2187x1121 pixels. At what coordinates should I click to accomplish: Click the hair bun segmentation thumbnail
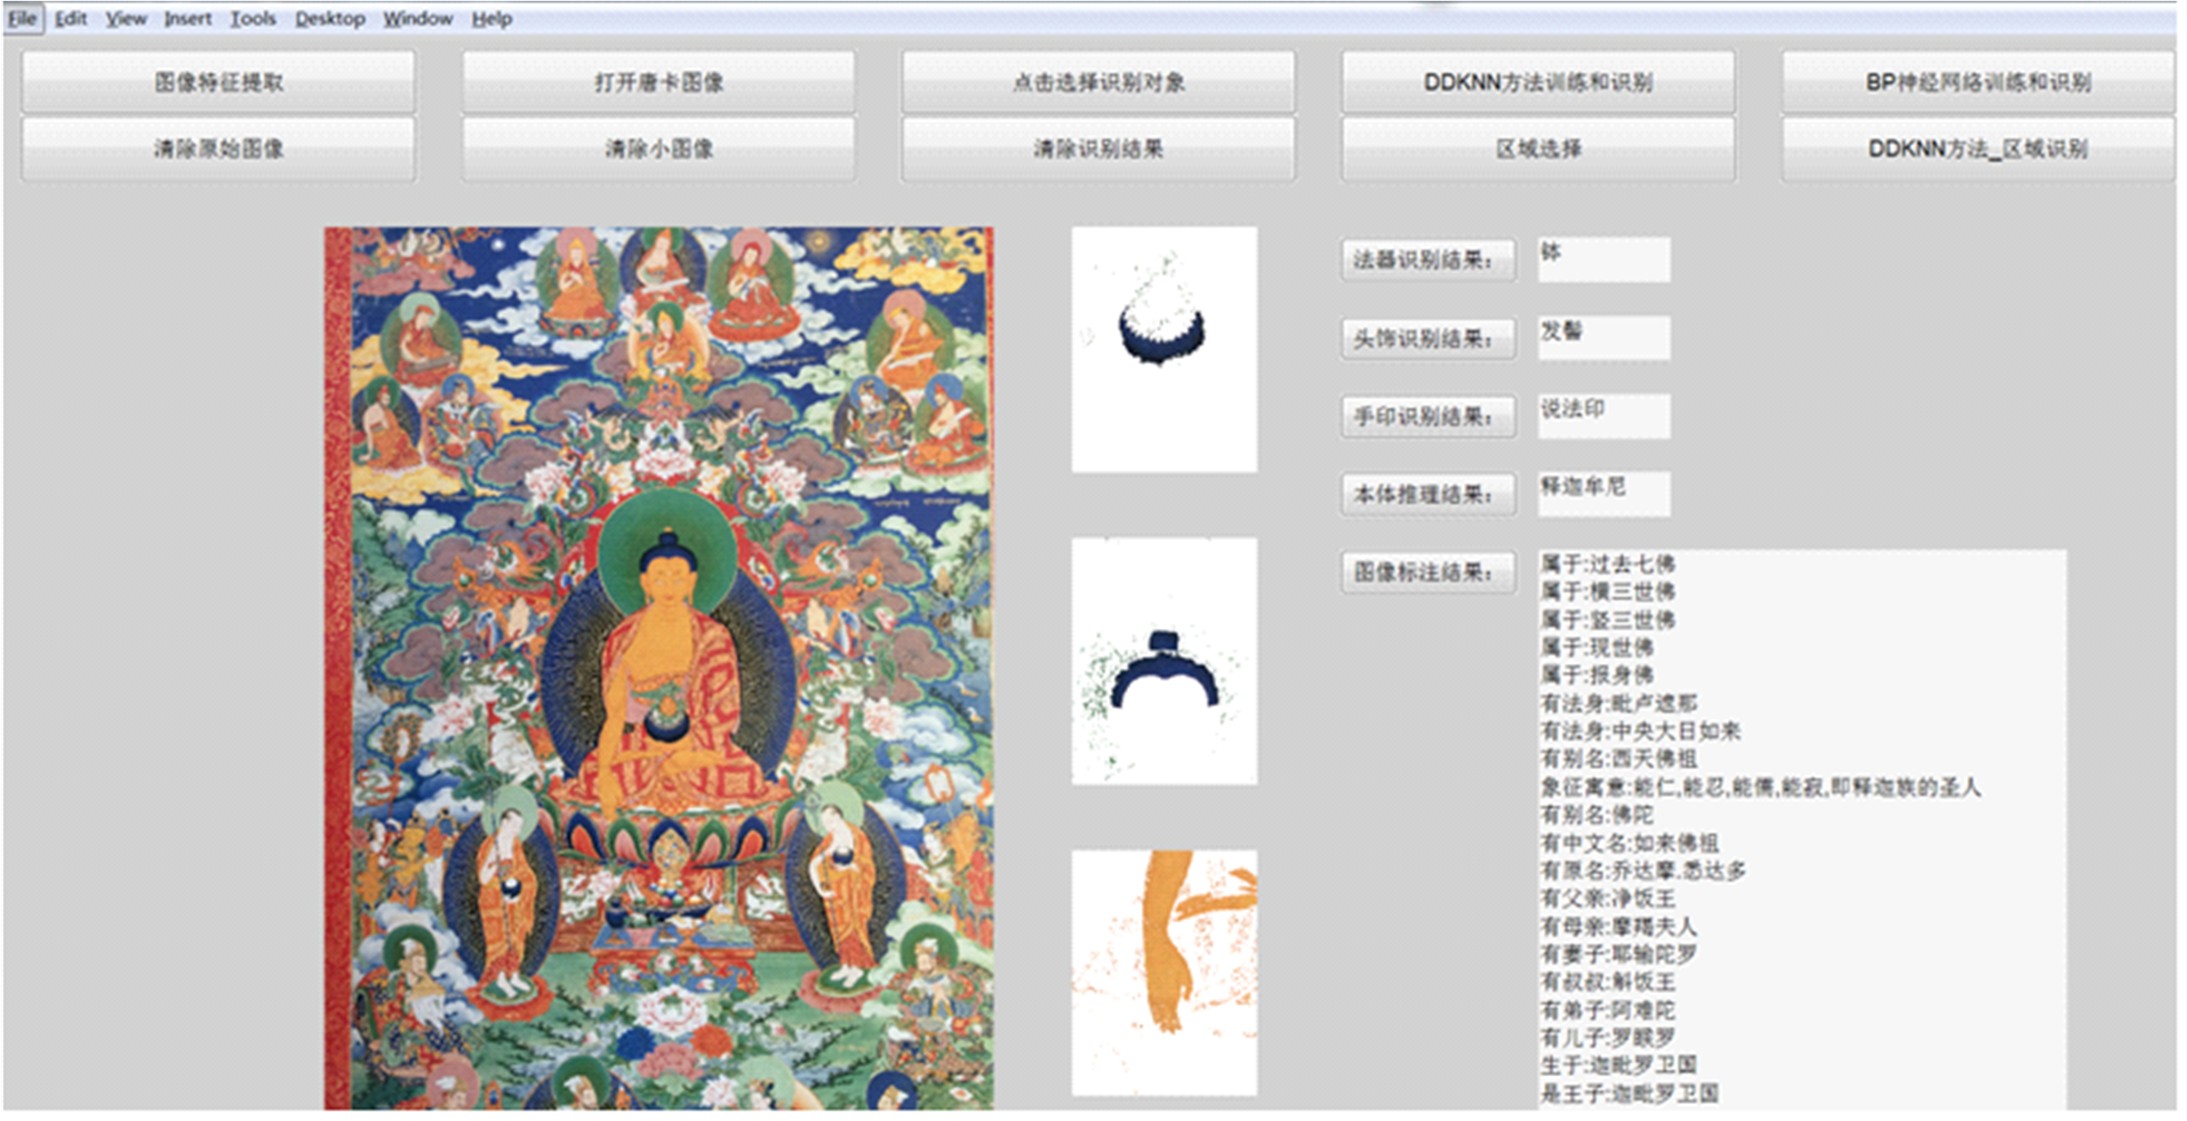coord(1164,661)
